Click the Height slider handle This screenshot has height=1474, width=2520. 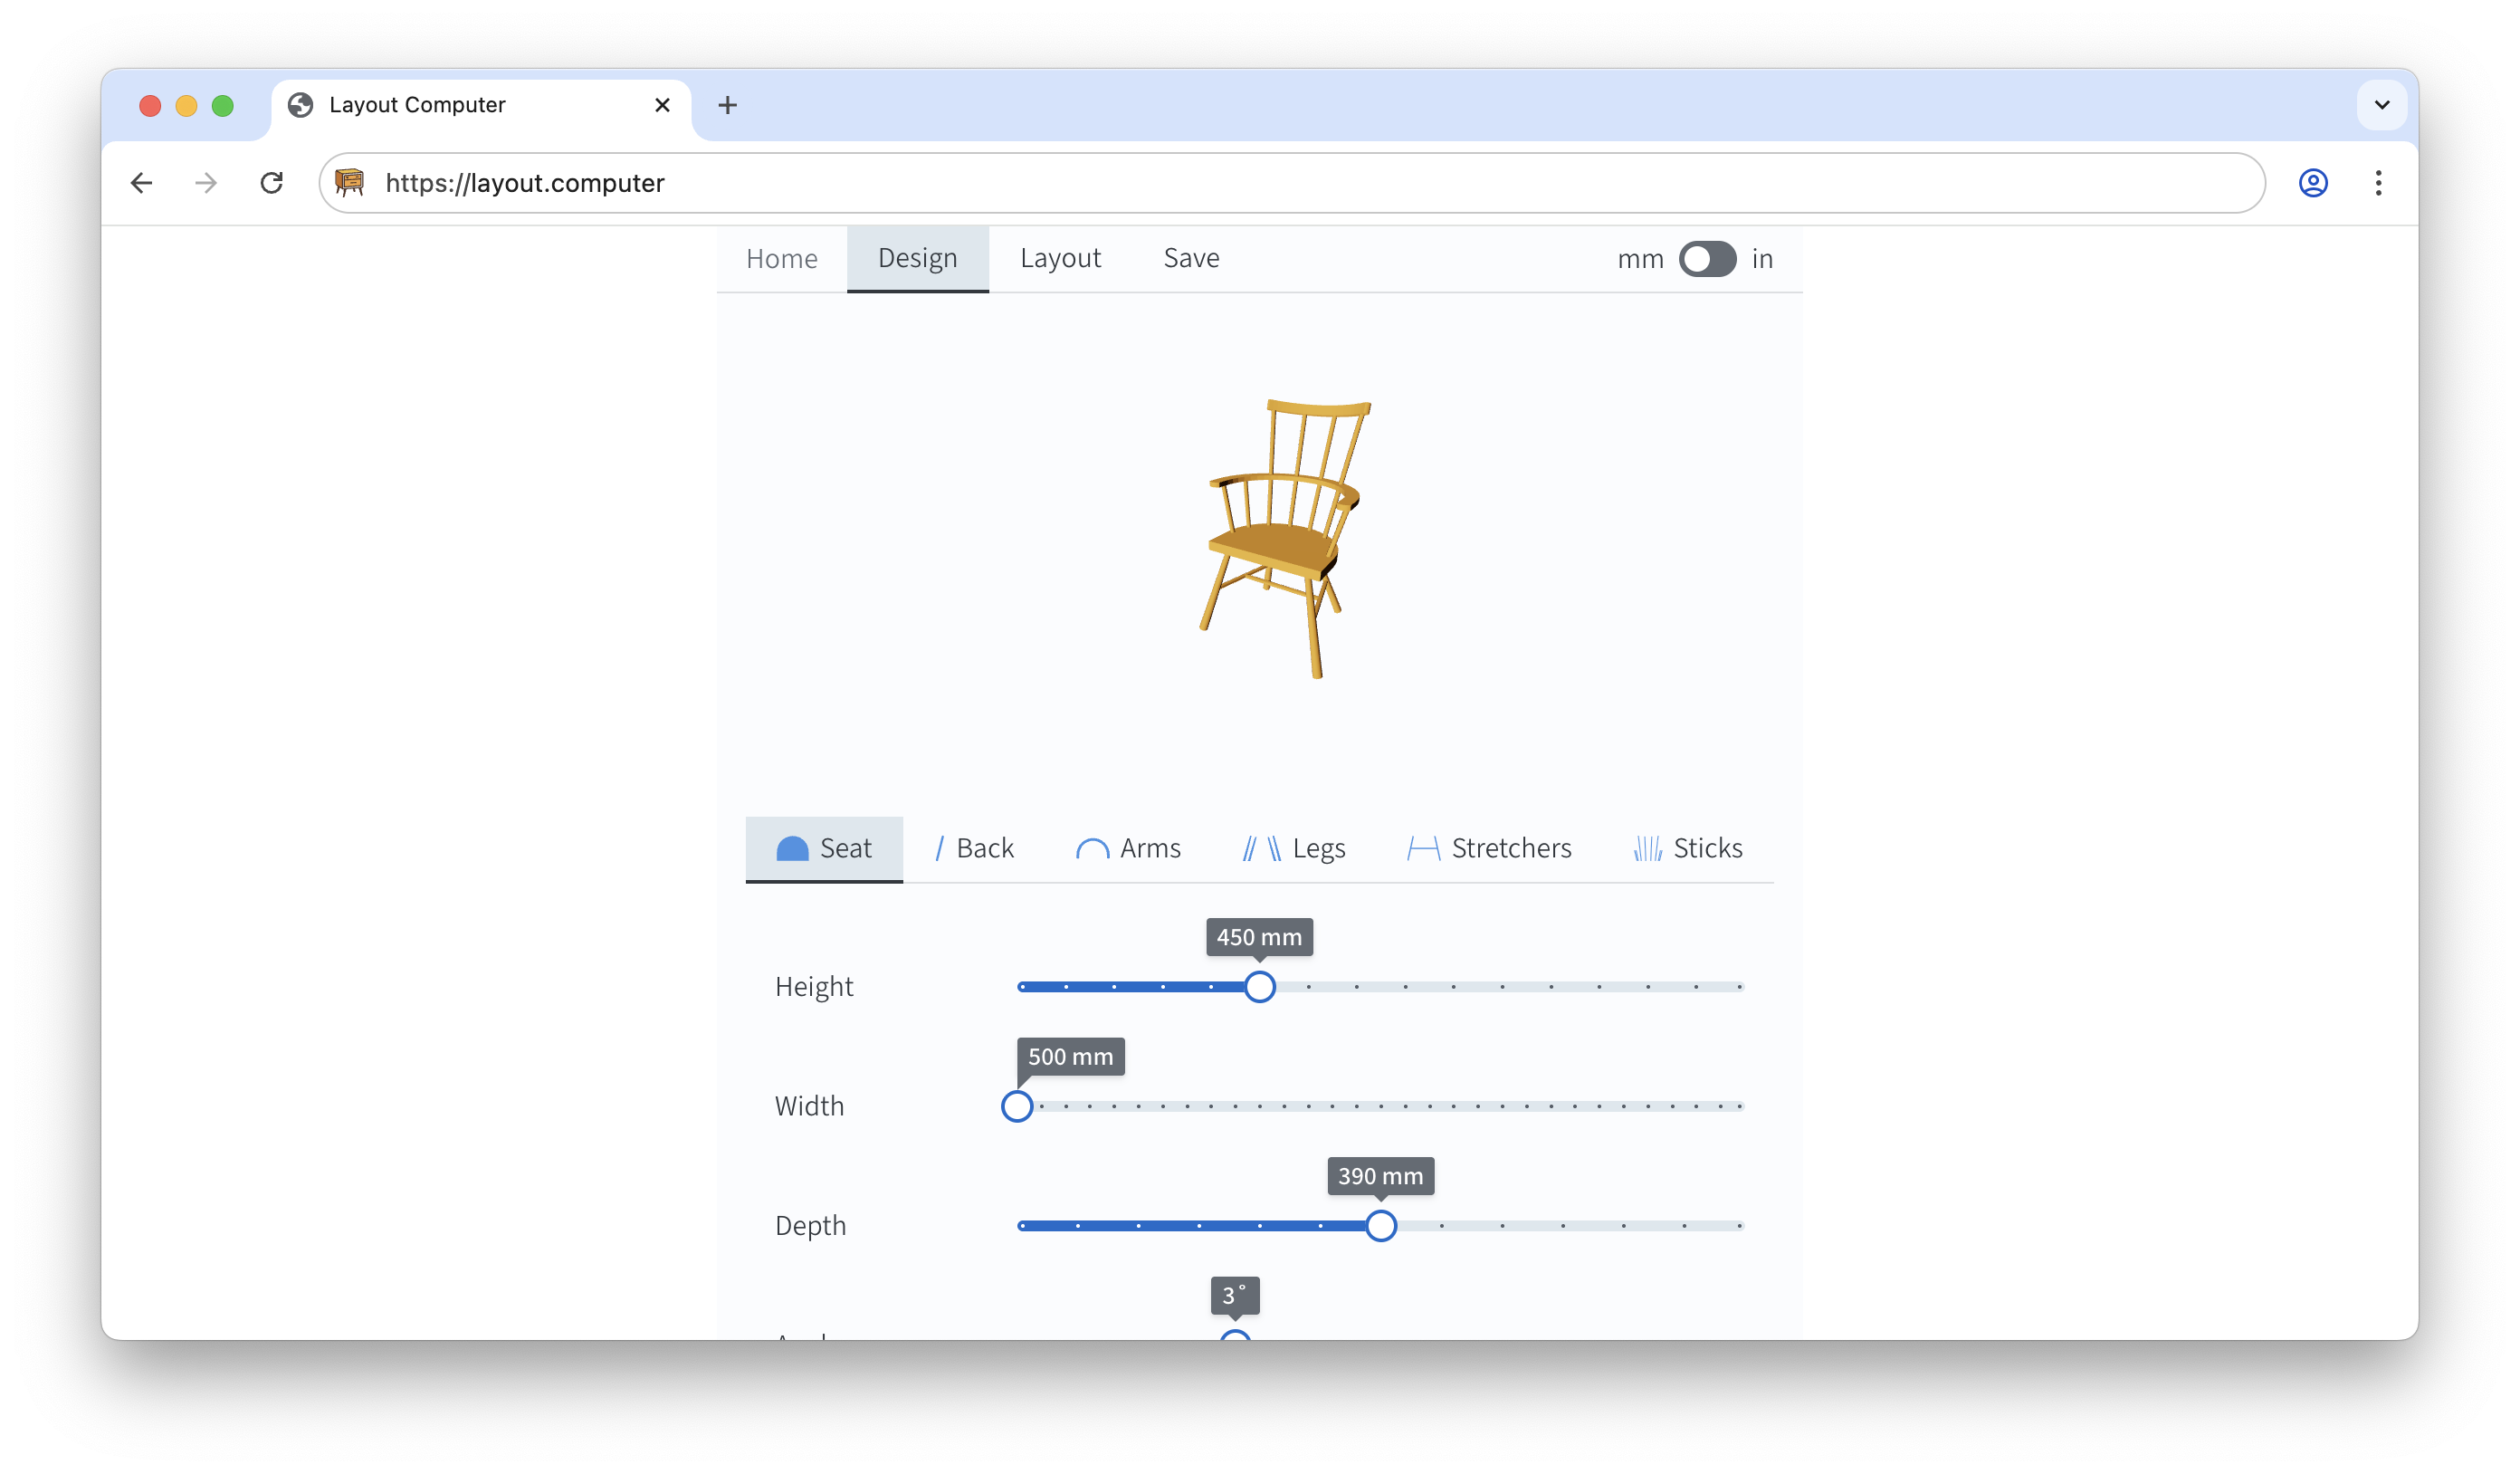pyautogui.click(x=1259, y=987)
